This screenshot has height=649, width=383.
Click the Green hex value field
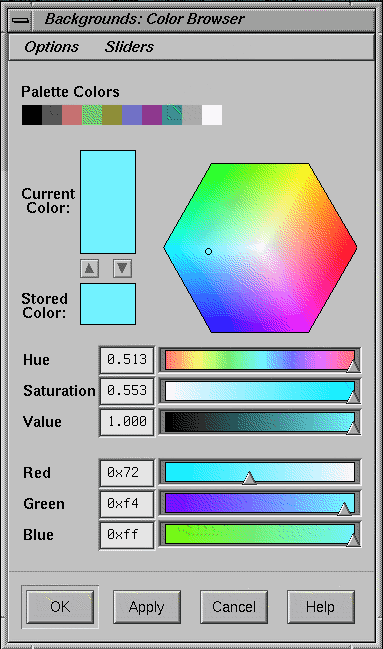click(x=127, y=503)
